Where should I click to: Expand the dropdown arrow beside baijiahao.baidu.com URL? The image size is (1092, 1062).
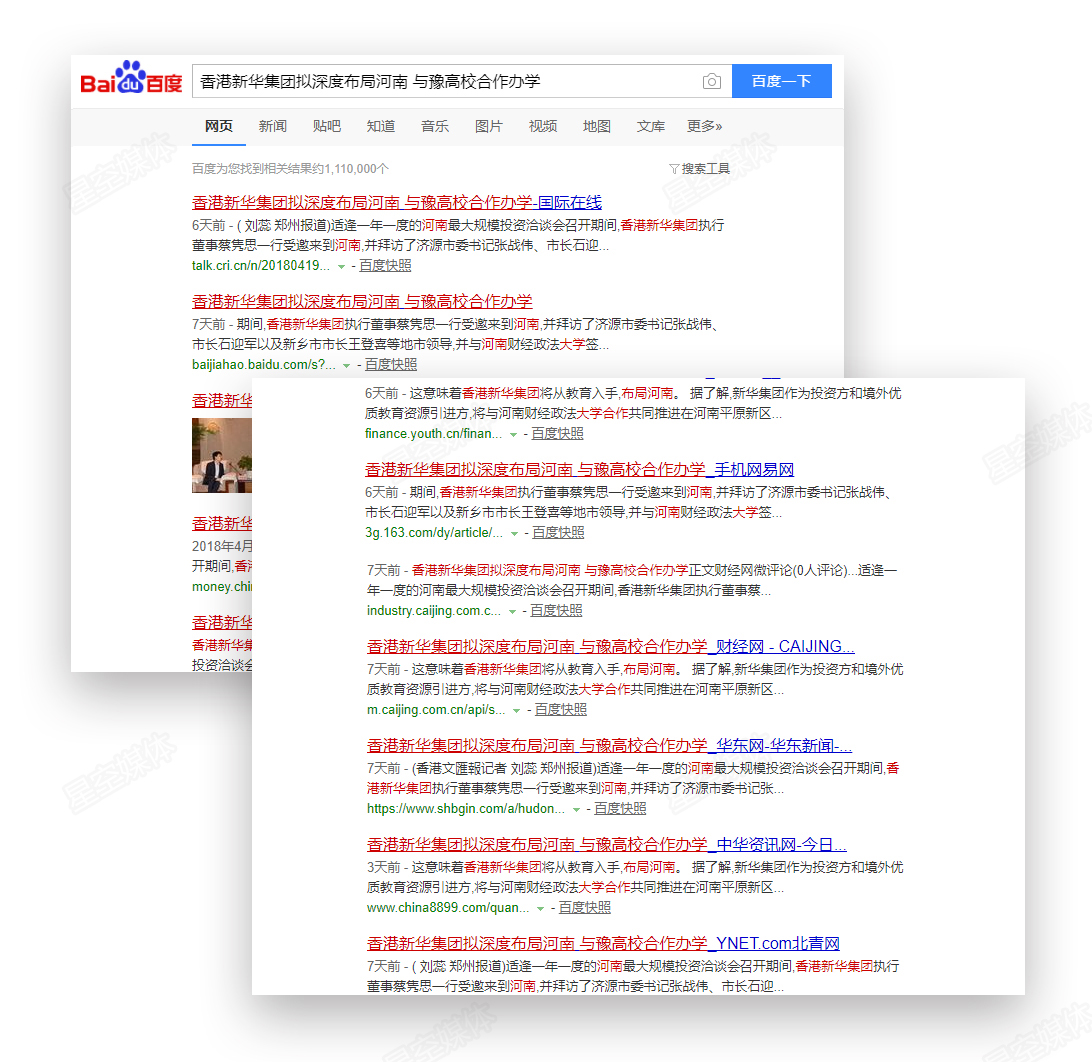[x=346, y=366]
